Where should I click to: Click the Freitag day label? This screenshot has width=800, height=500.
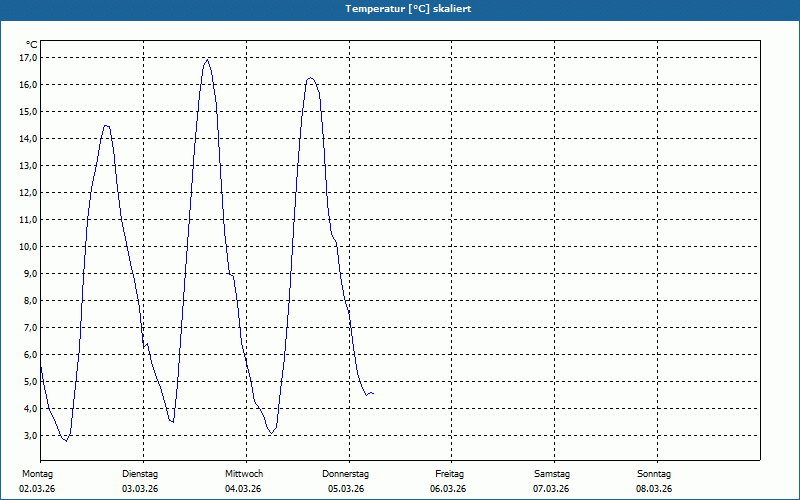click(449, 474)
